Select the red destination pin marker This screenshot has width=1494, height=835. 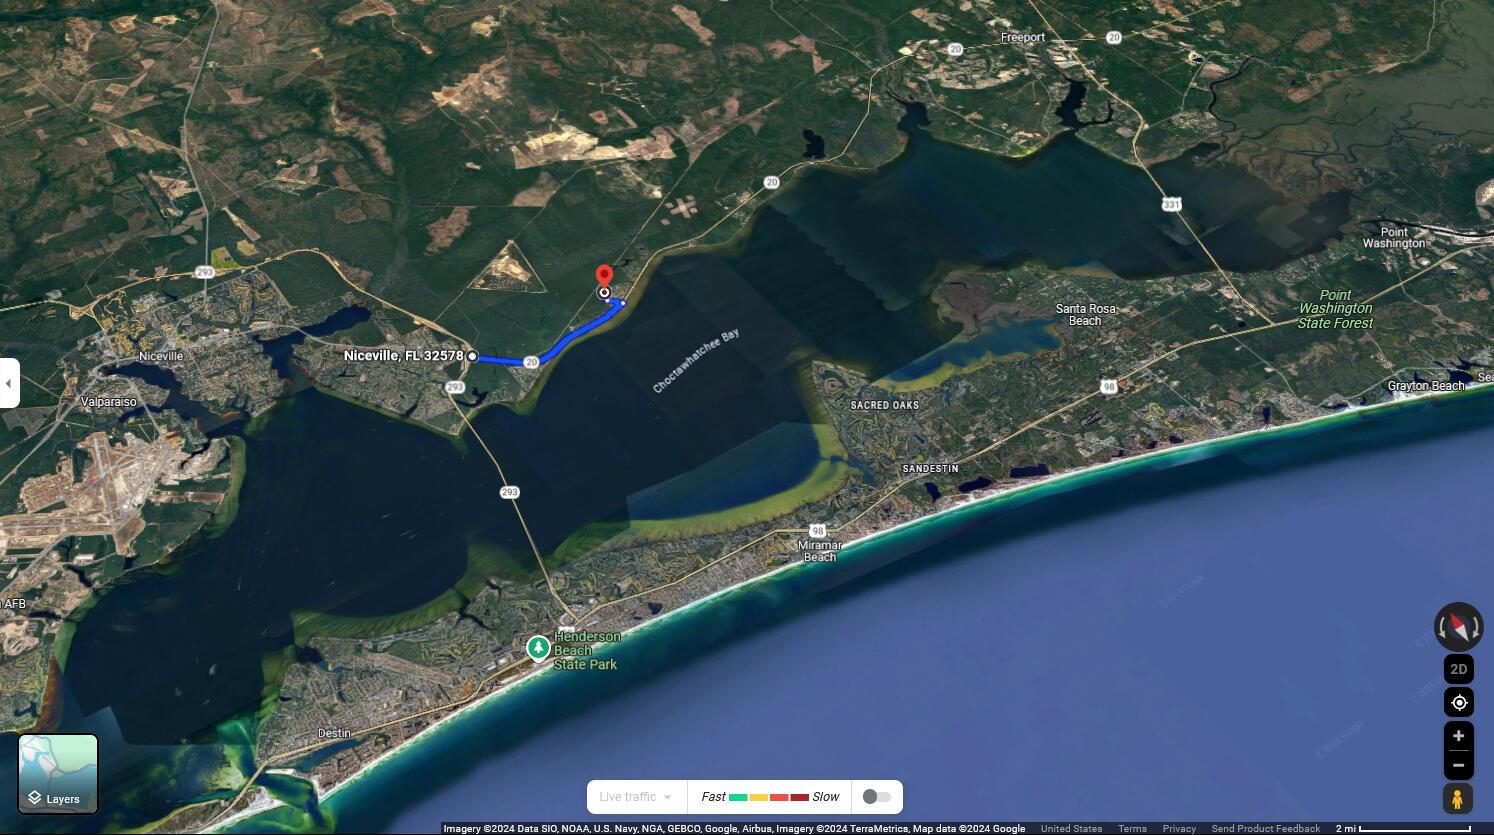click(x=604, y=277)
